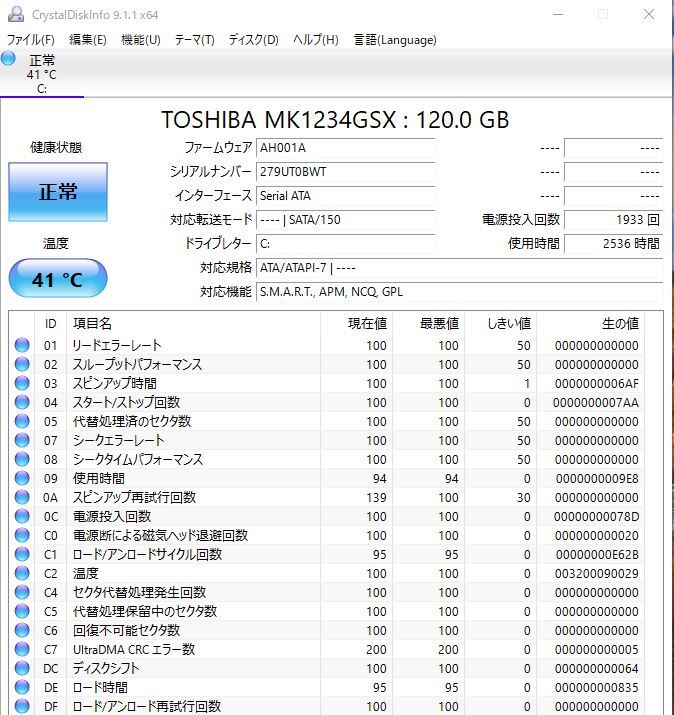Click raw value 0000000009E8

point(597,479)
